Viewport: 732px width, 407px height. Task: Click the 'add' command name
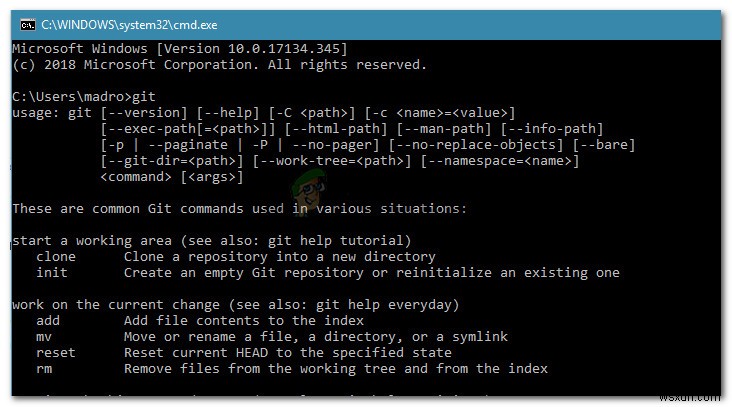click(48, 321)
